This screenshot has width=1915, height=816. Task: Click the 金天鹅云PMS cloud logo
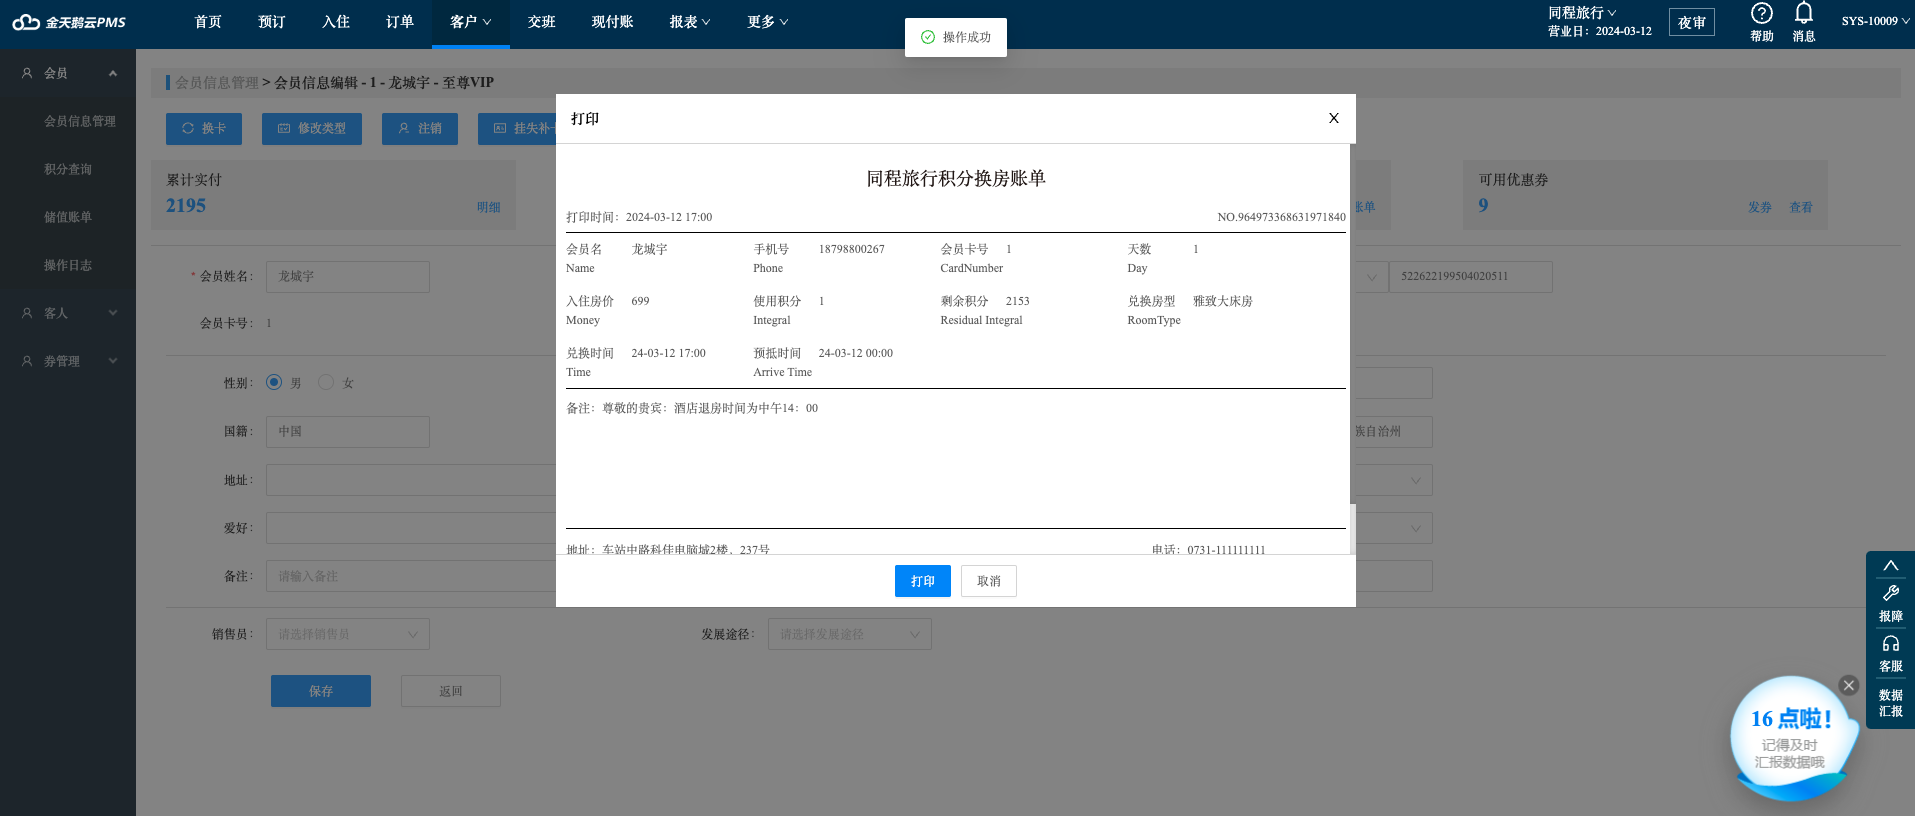pos(68,22)
